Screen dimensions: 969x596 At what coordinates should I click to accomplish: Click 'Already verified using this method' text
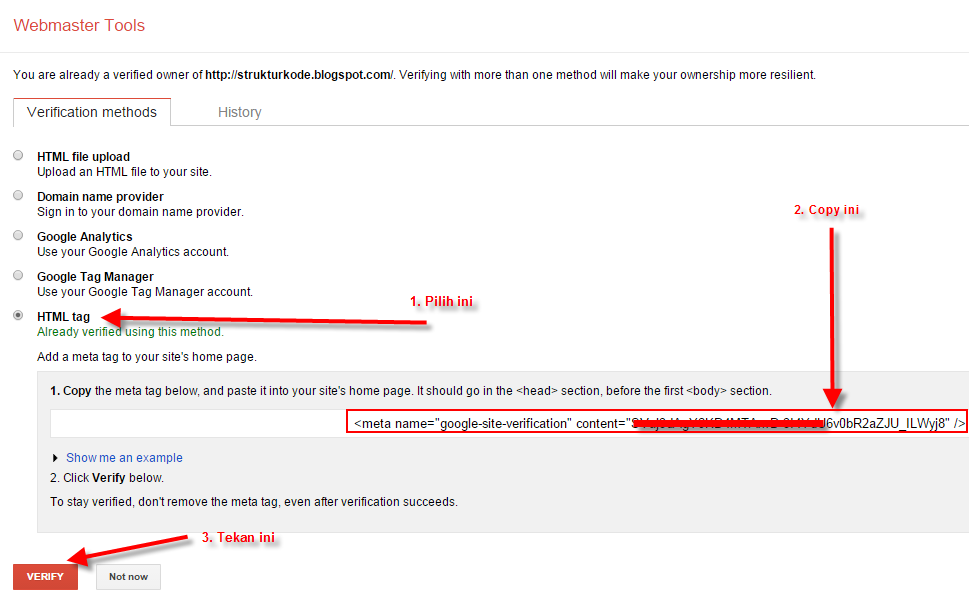pos(130,332)
